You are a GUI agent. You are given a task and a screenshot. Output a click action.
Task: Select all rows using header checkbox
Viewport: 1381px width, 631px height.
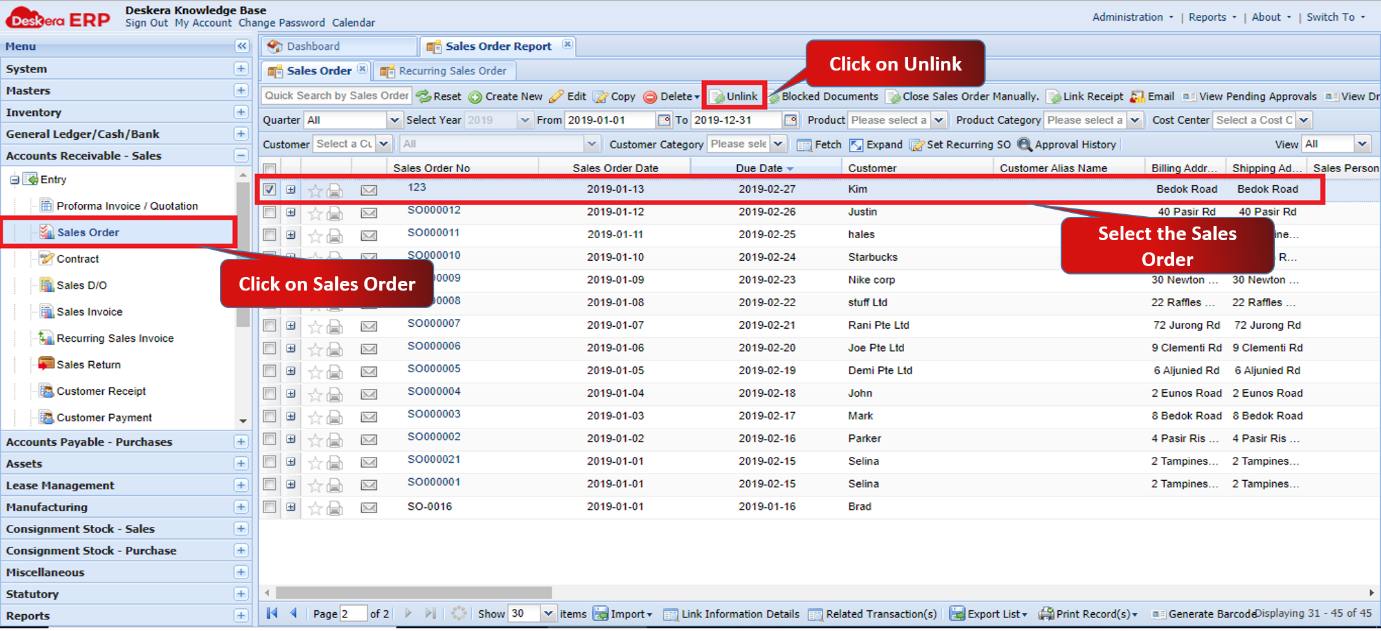coord(270,168)
